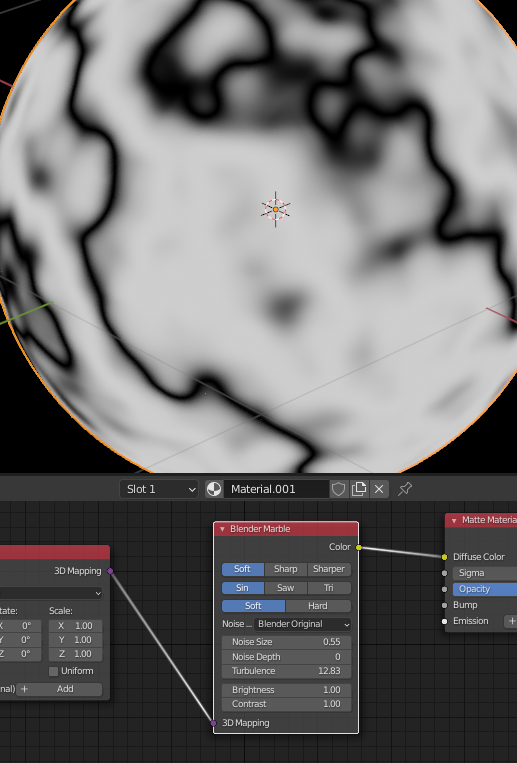The image size is (517, 763).
Task: Toggle the pin icon in node editor header
Action: [405, 489]
